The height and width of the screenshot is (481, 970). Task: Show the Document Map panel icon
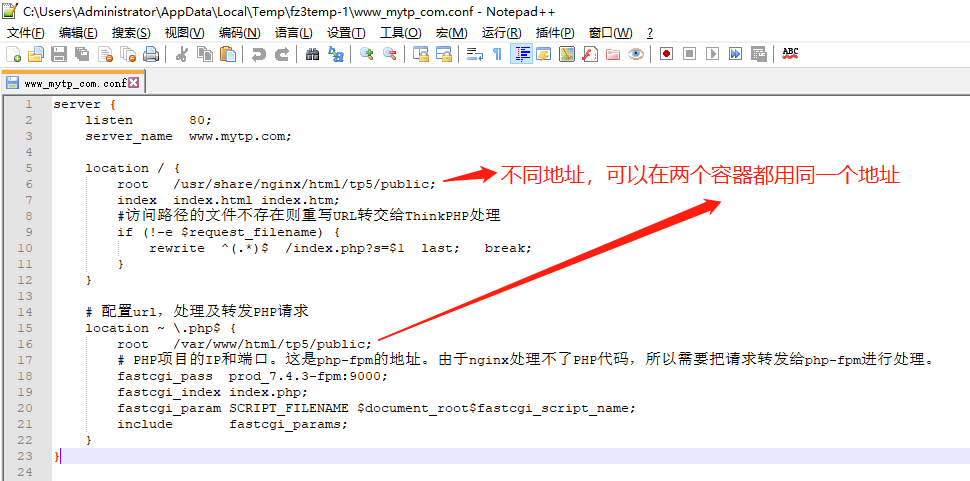pyautogui.click(x=567, y=54)
